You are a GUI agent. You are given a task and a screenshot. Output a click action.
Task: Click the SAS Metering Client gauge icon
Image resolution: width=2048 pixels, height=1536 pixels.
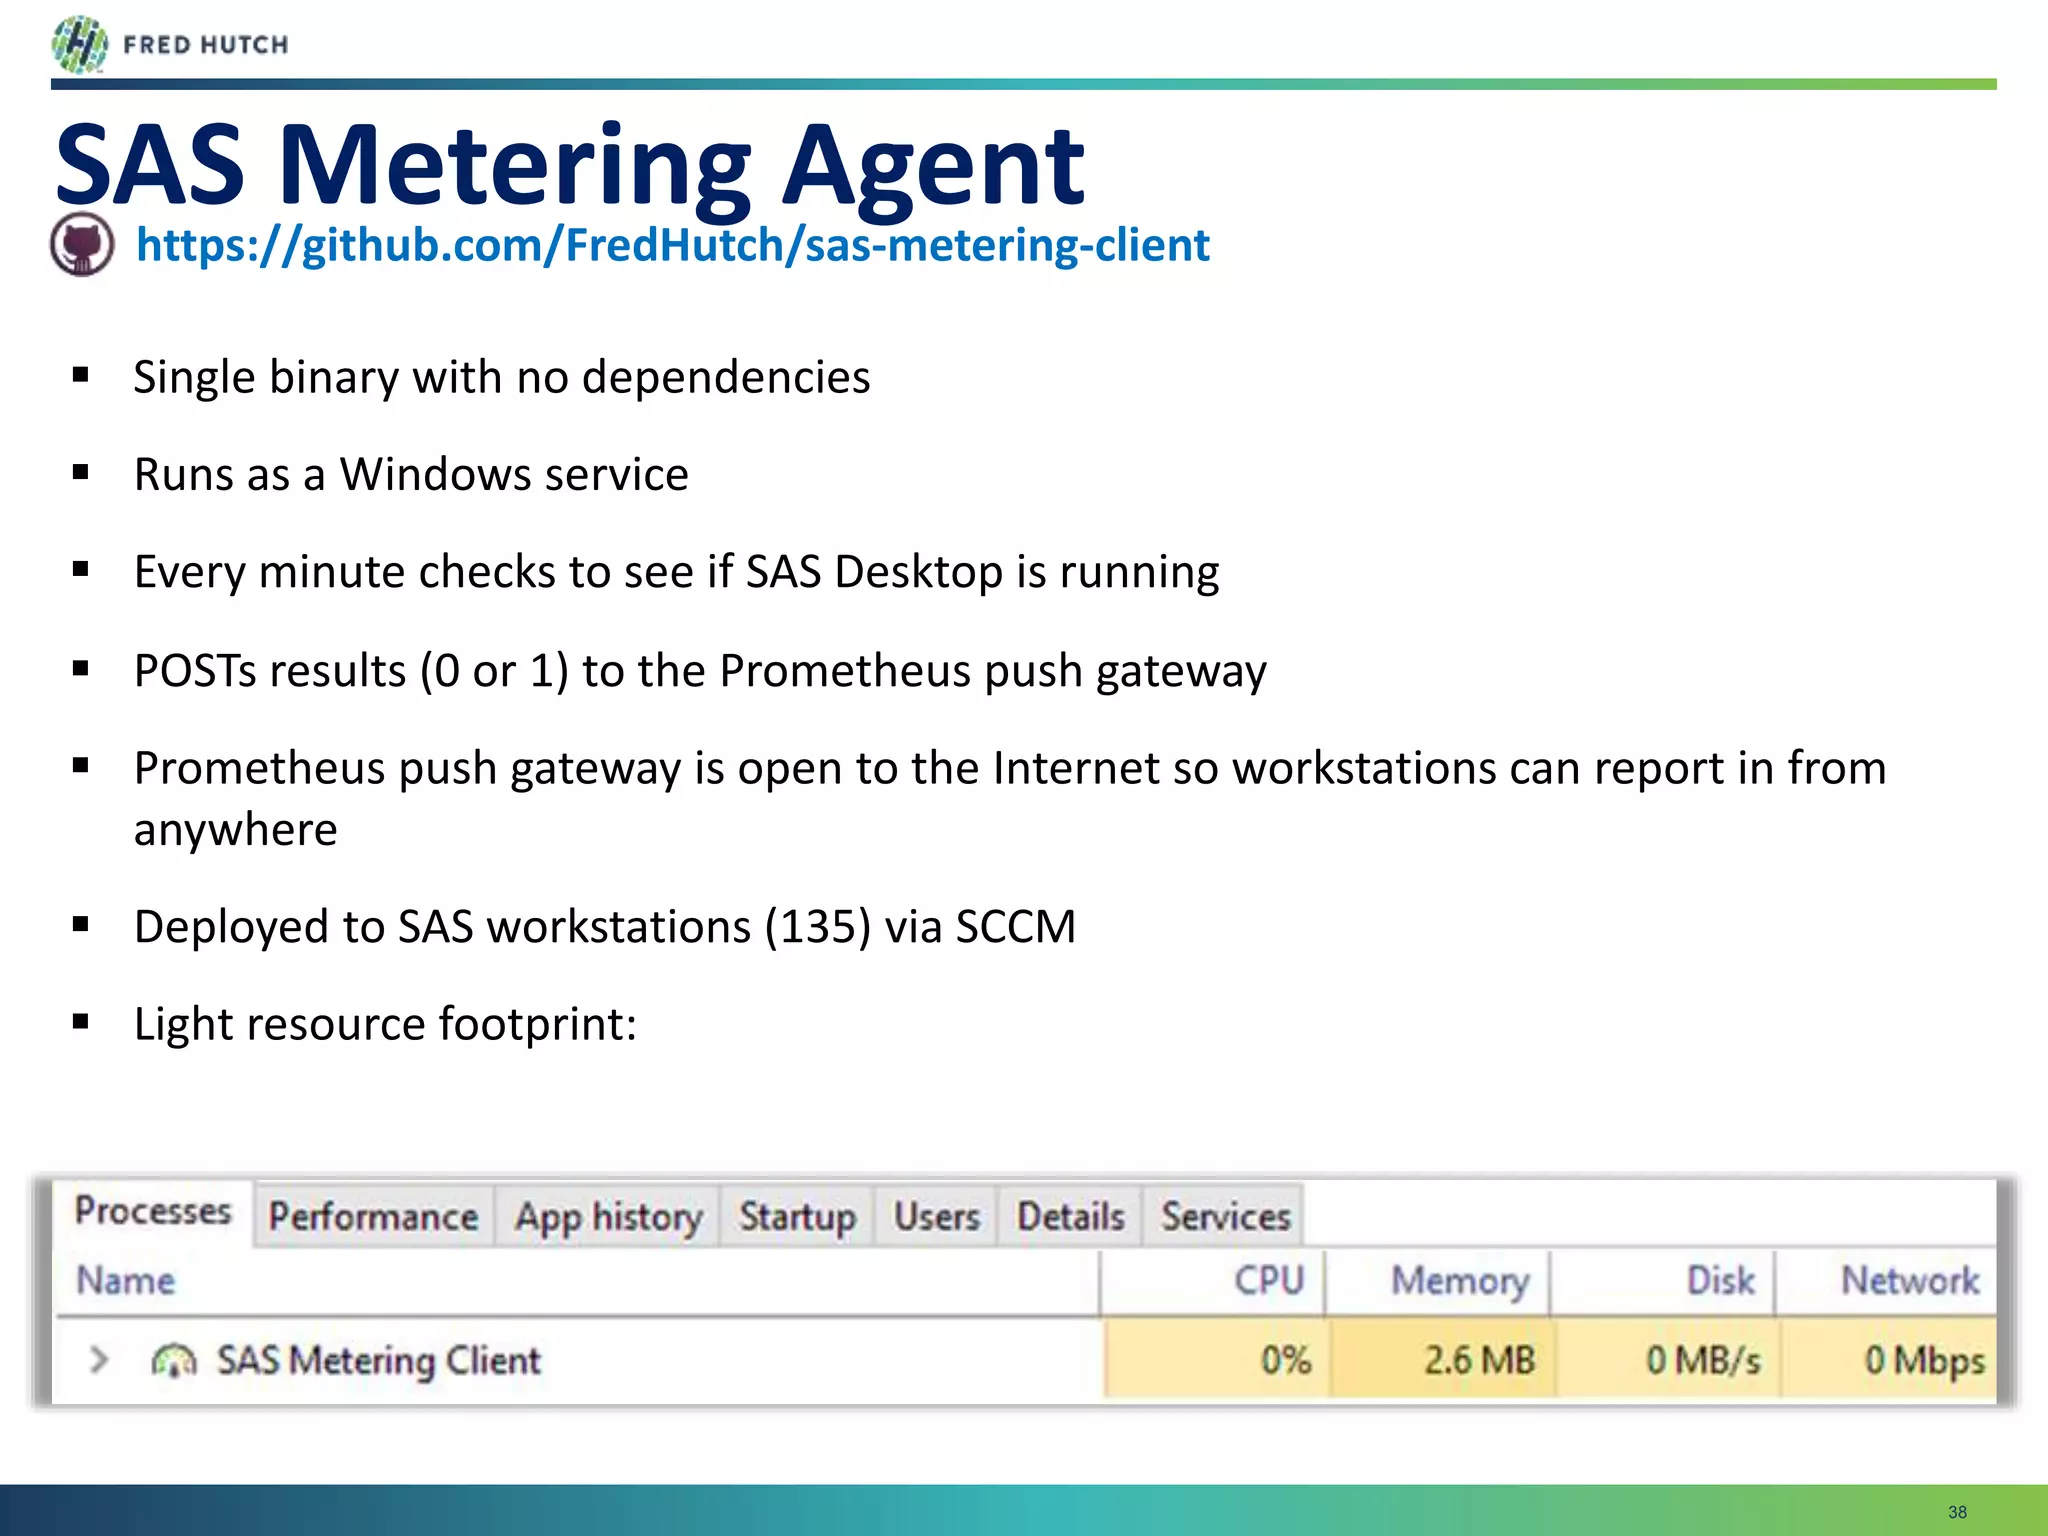pyautogui.click(x=173, y=1361)
